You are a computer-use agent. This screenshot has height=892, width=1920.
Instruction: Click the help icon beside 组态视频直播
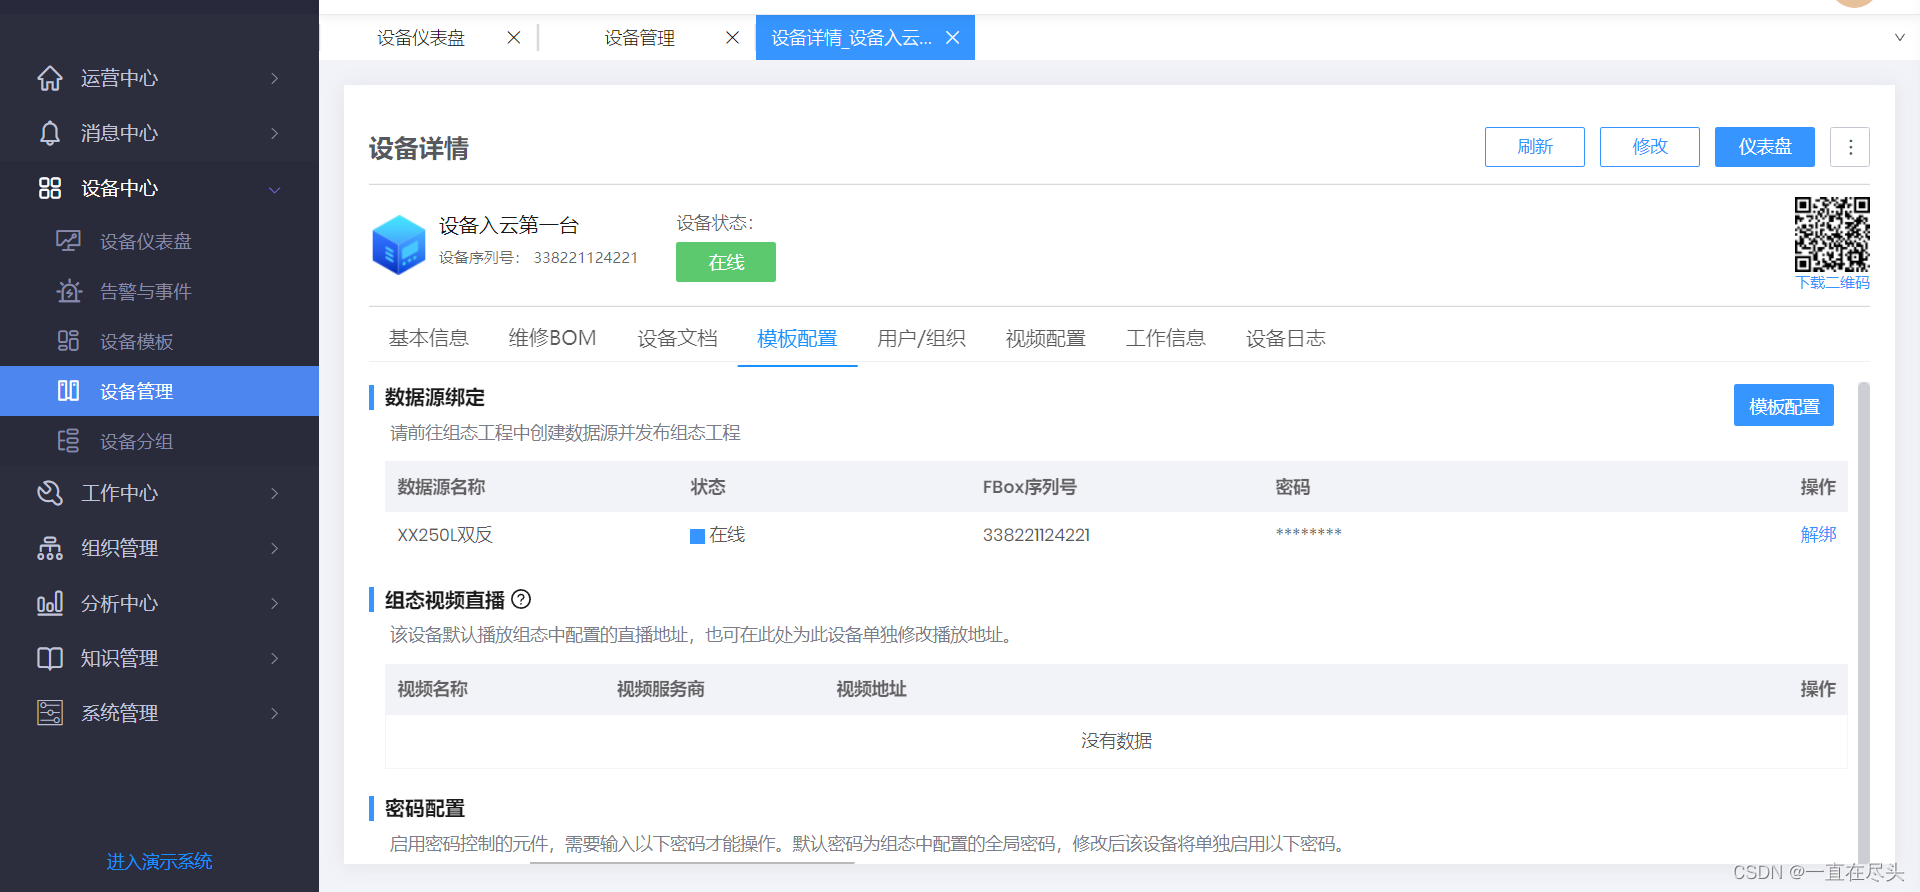521,599
